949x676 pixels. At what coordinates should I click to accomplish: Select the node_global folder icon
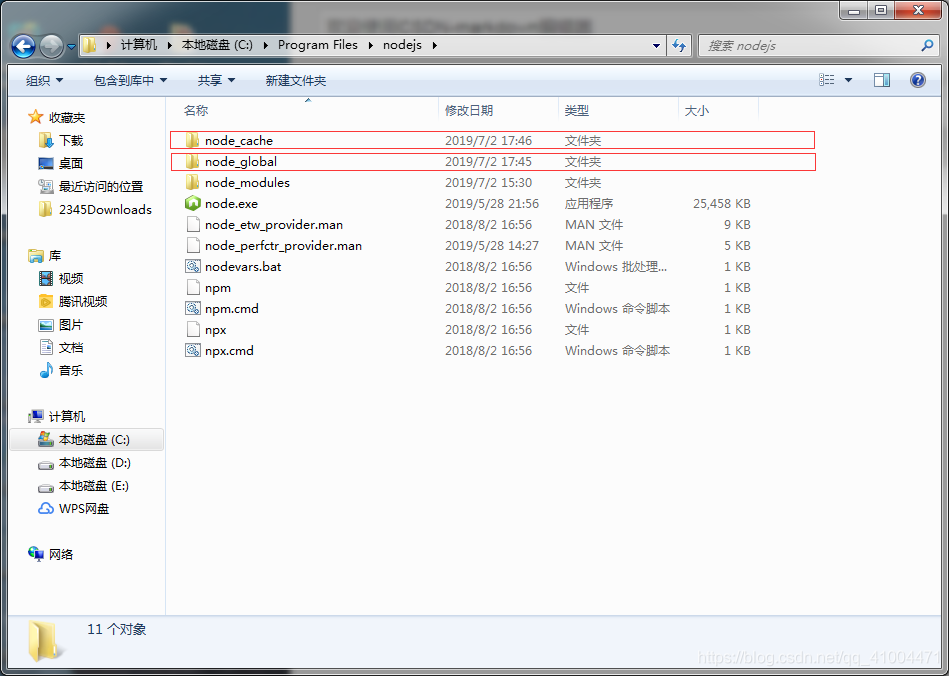pos(192,162)
